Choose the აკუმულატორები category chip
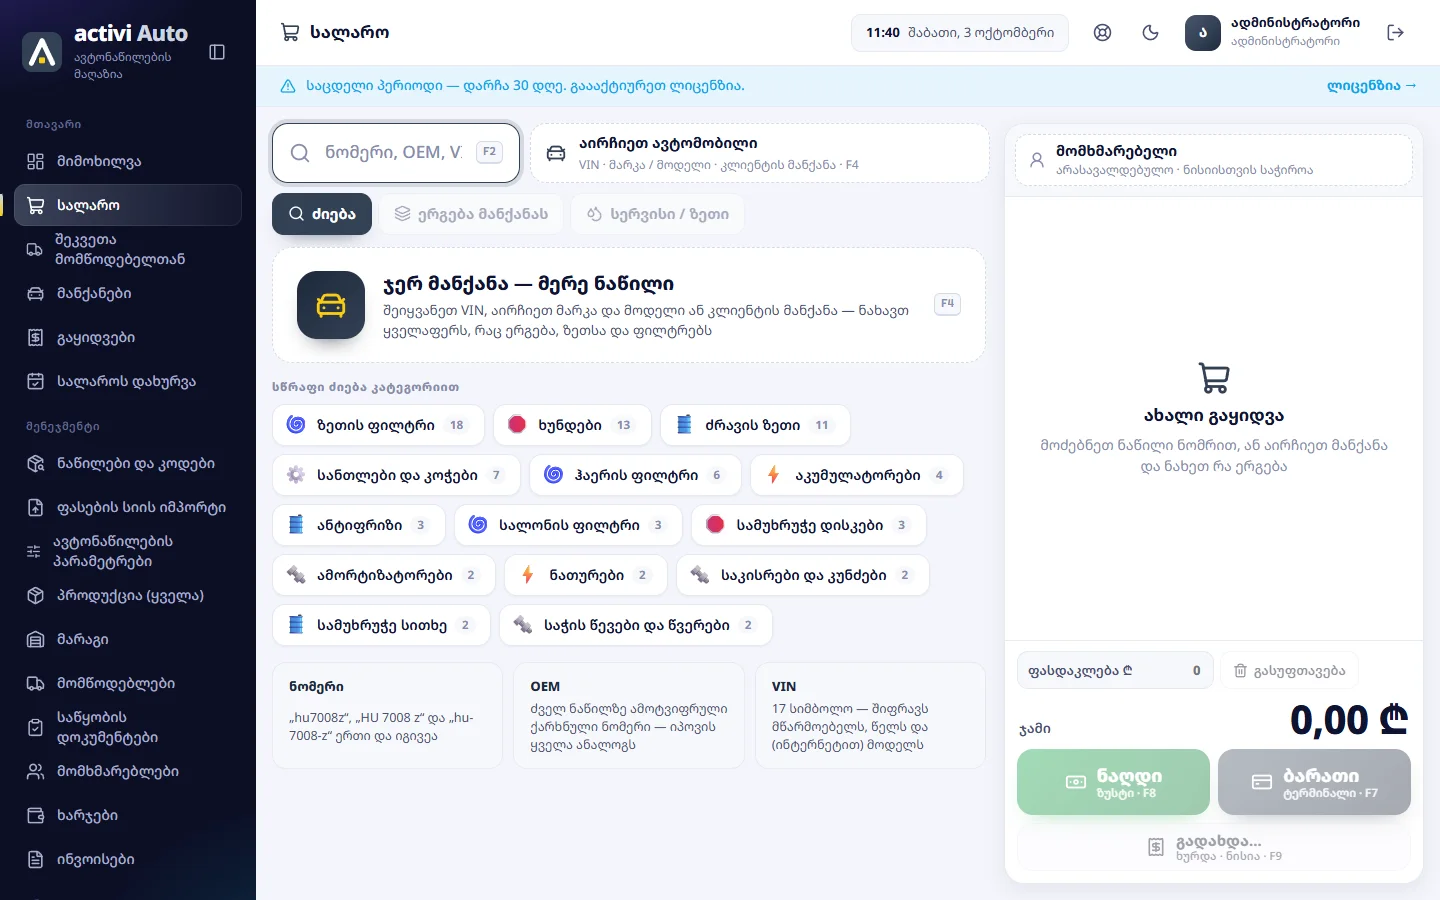1440x900 pixels. click(857, 475)
